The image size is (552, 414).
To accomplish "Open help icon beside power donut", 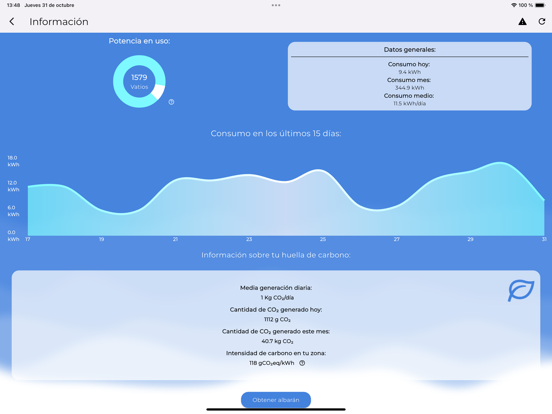I will 171,102.
